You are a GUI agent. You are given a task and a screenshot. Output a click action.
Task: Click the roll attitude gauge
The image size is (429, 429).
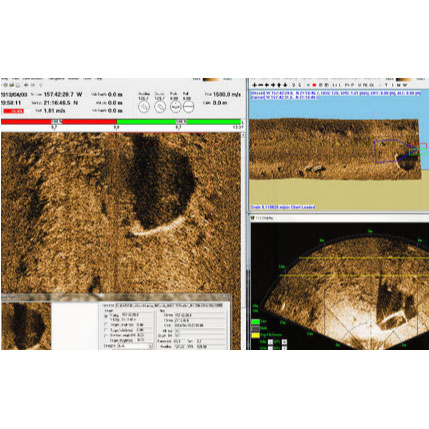point(188,107)
